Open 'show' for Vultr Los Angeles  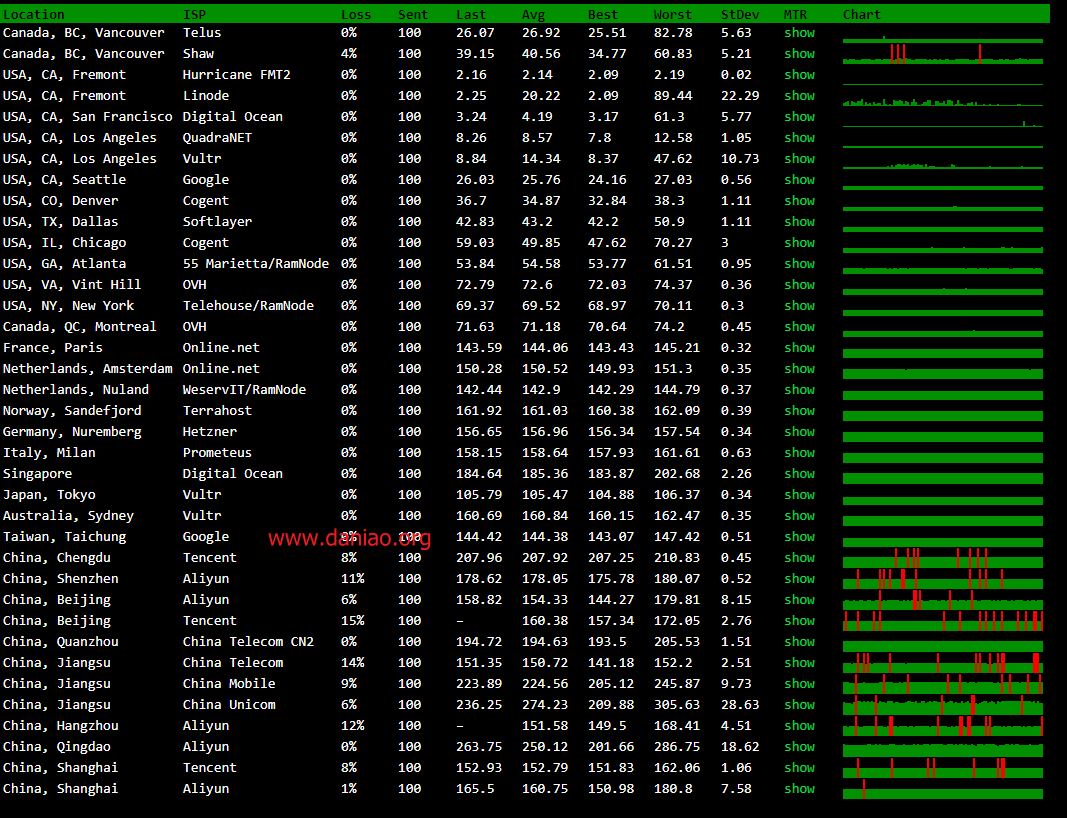coord(799,159)
